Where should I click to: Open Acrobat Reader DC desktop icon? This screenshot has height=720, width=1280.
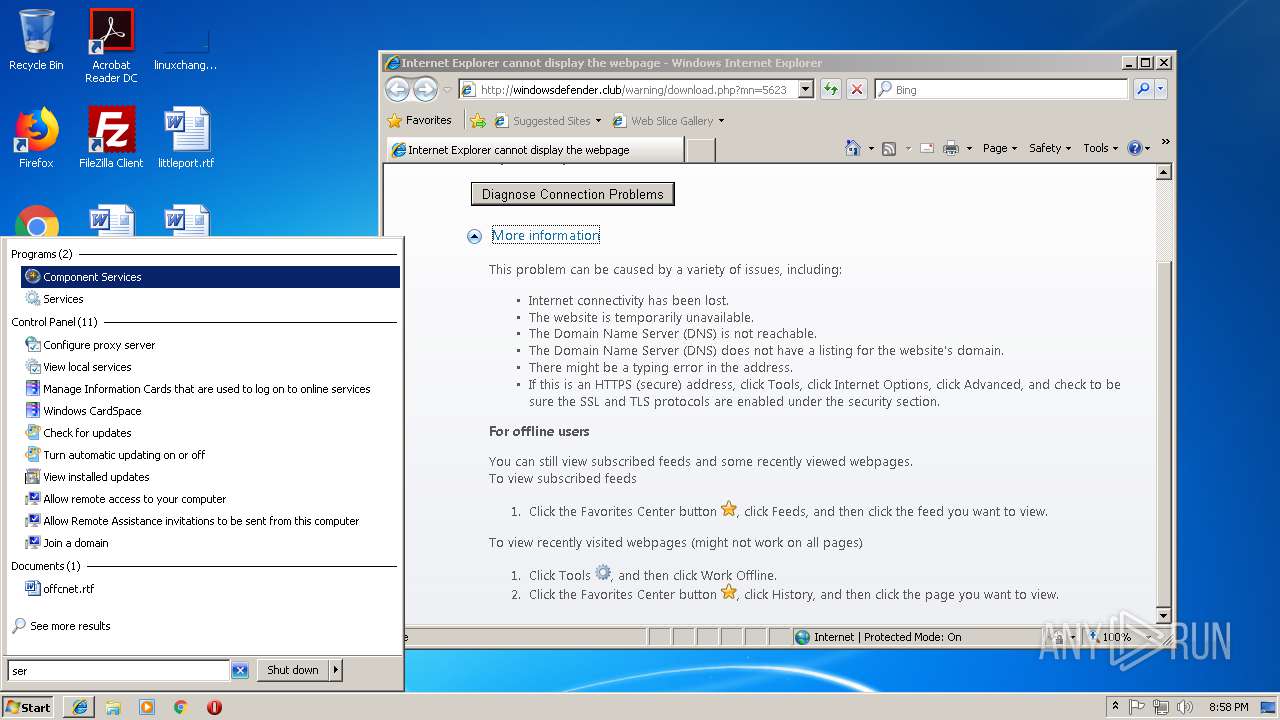pos(111,46)
